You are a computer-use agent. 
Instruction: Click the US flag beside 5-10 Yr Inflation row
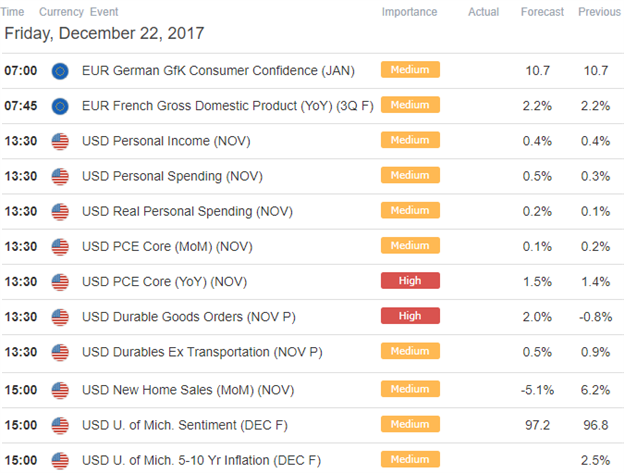point(60,461)
